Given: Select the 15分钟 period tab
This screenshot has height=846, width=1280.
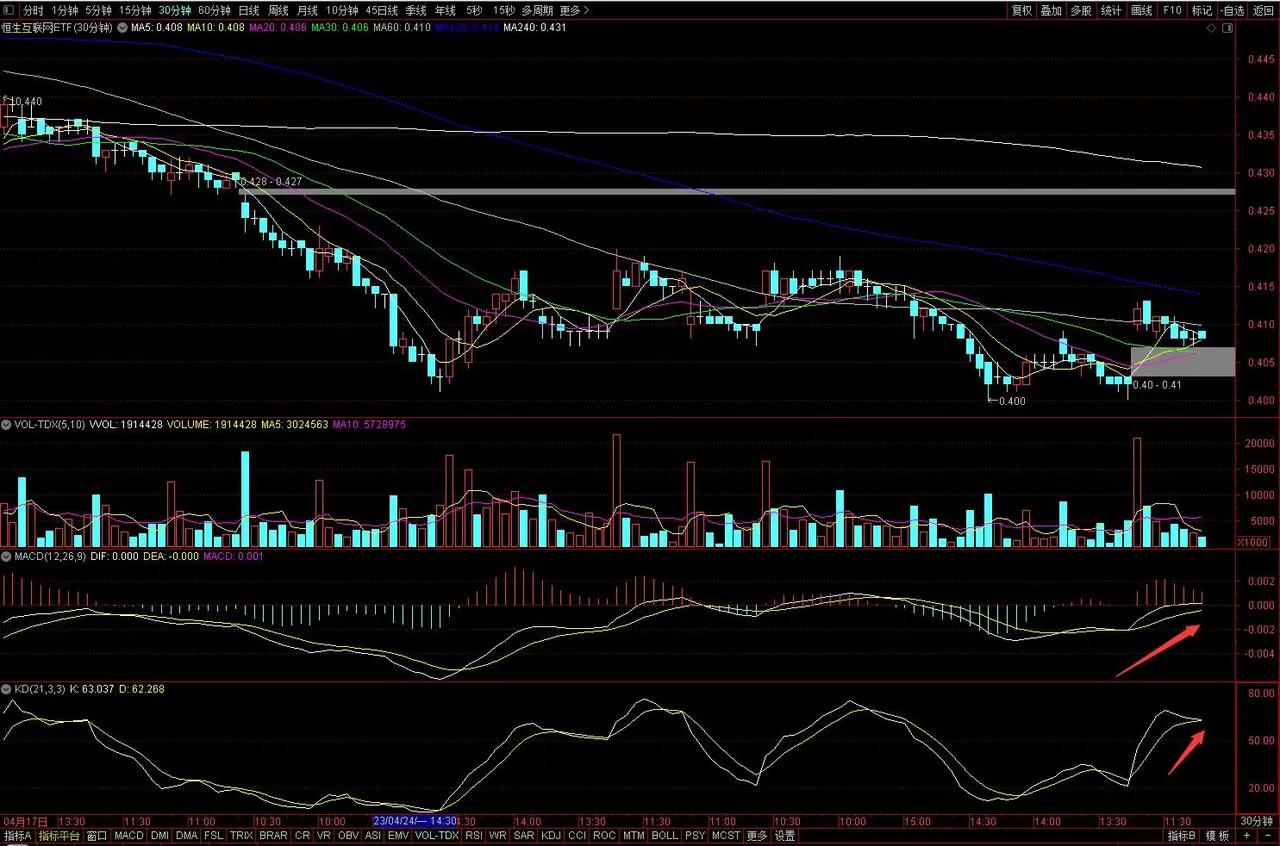Looking at the screenshot, I should pyautogui.click(x=135, y=10).
